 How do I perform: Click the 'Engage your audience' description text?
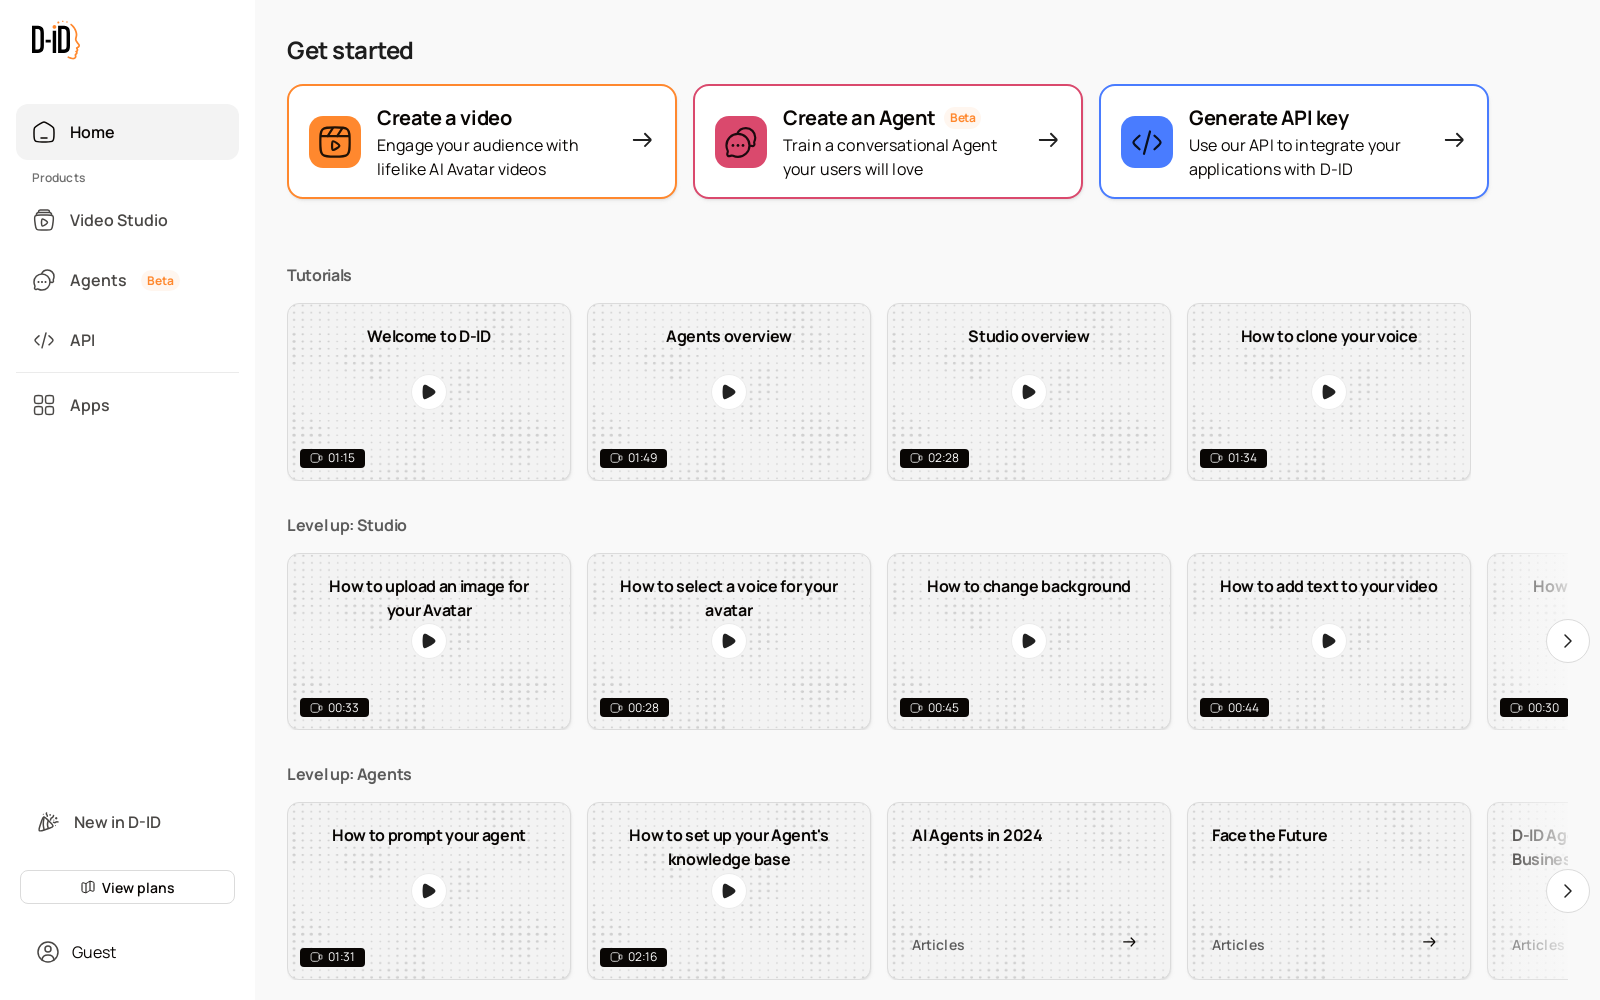click(478, 157)
